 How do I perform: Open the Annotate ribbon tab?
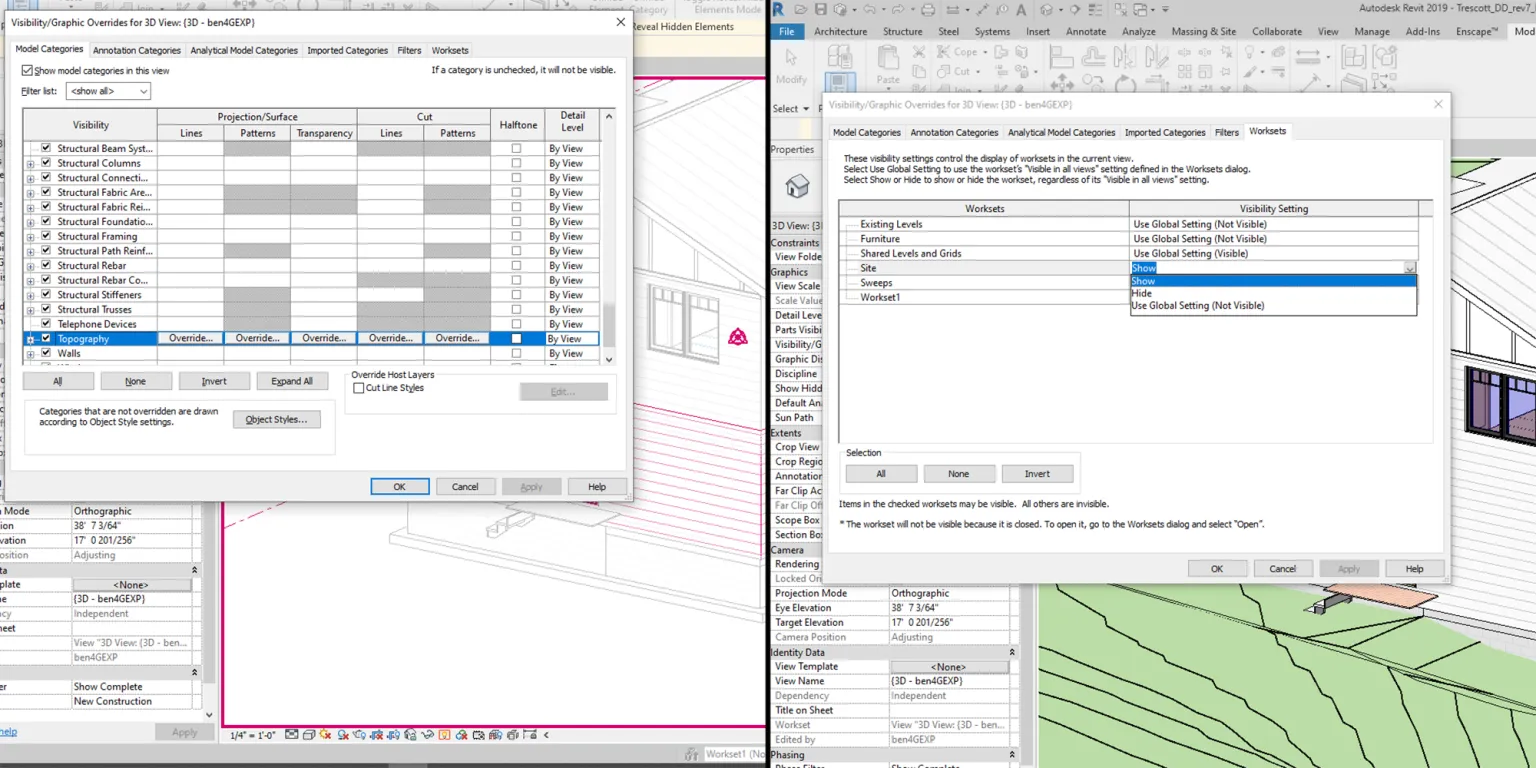(x=1087, y=31)
